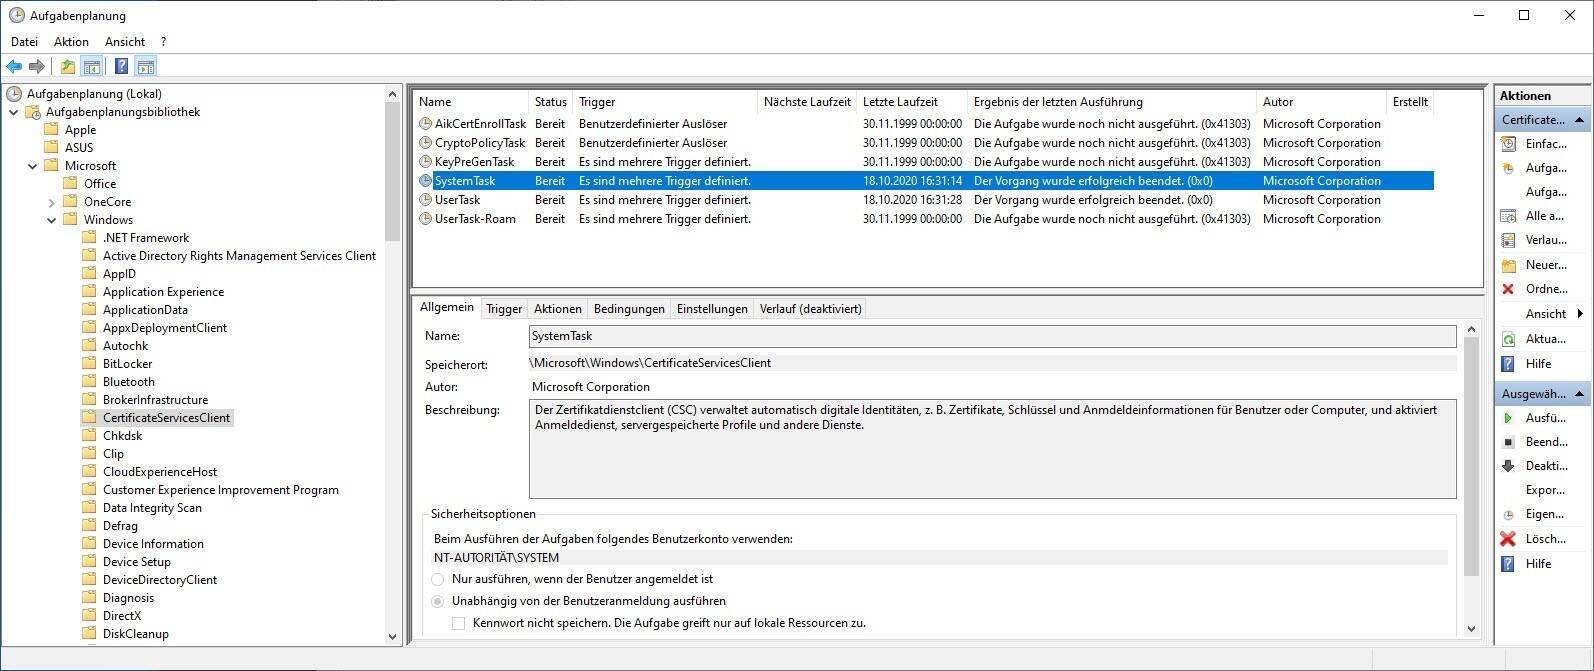1594x671 pixels.
Task: Stop the task via the Beenden icon
Action: (x=1509, y=441)
